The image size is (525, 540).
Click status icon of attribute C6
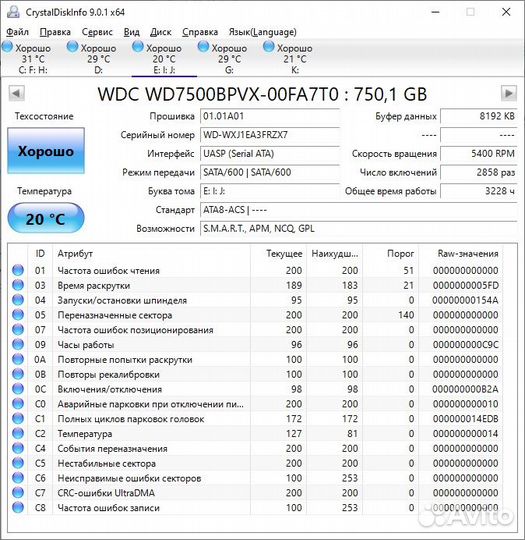(18, 477)
